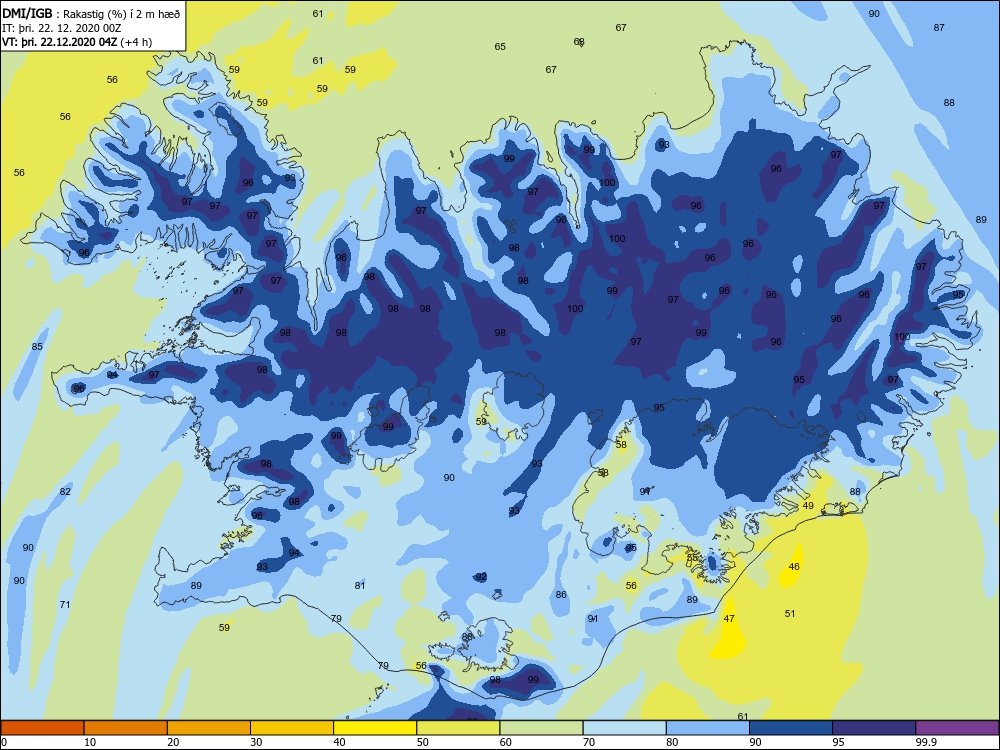Click the '10' tick label on the legend
Image resolution: width=1000 pixels, height=750 pixels.
click(x=90, y=742)
